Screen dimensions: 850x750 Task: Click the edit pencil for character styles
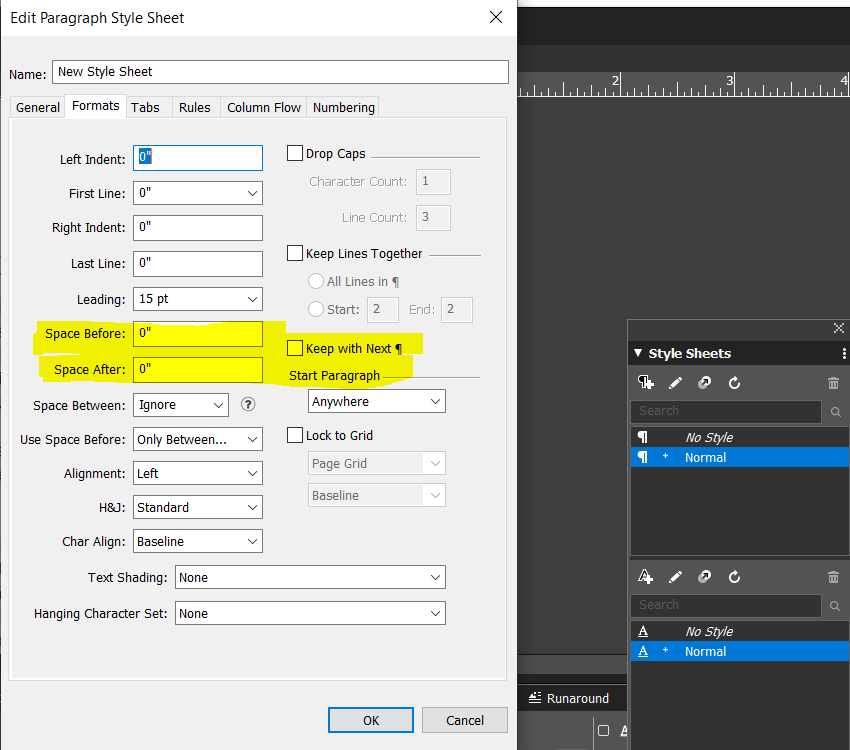click(x=675, y=577)
